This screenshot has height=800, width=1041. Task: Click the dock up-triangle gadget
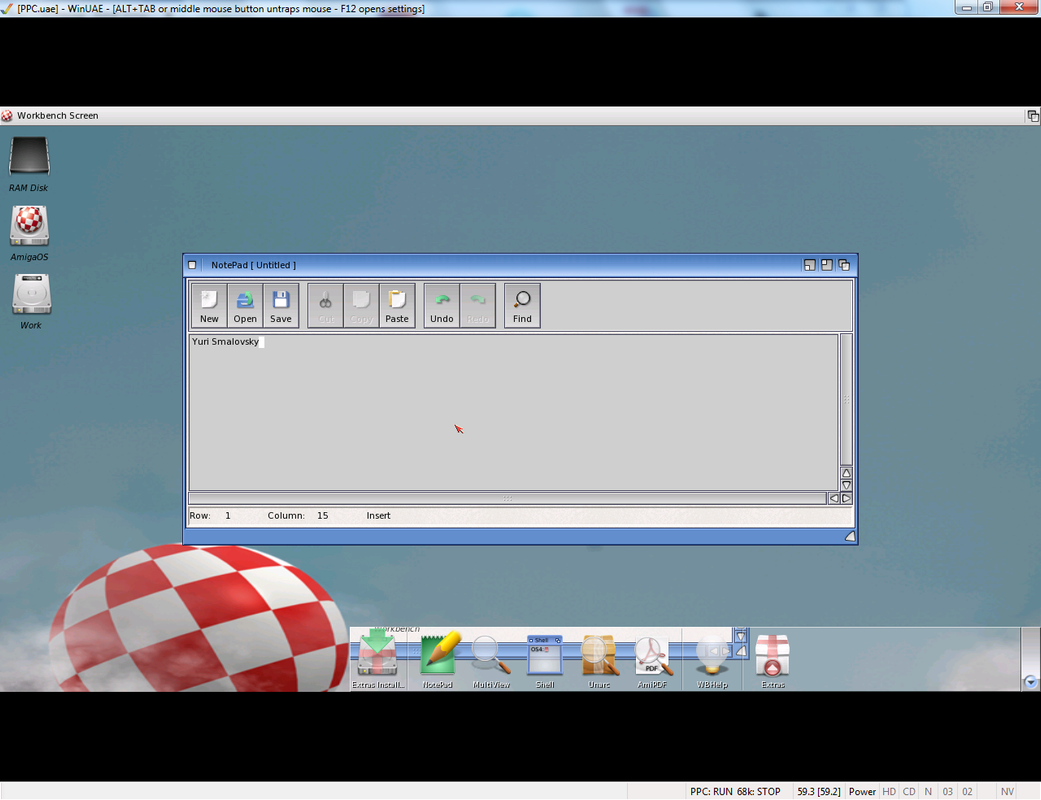click(x=741, y=651)
